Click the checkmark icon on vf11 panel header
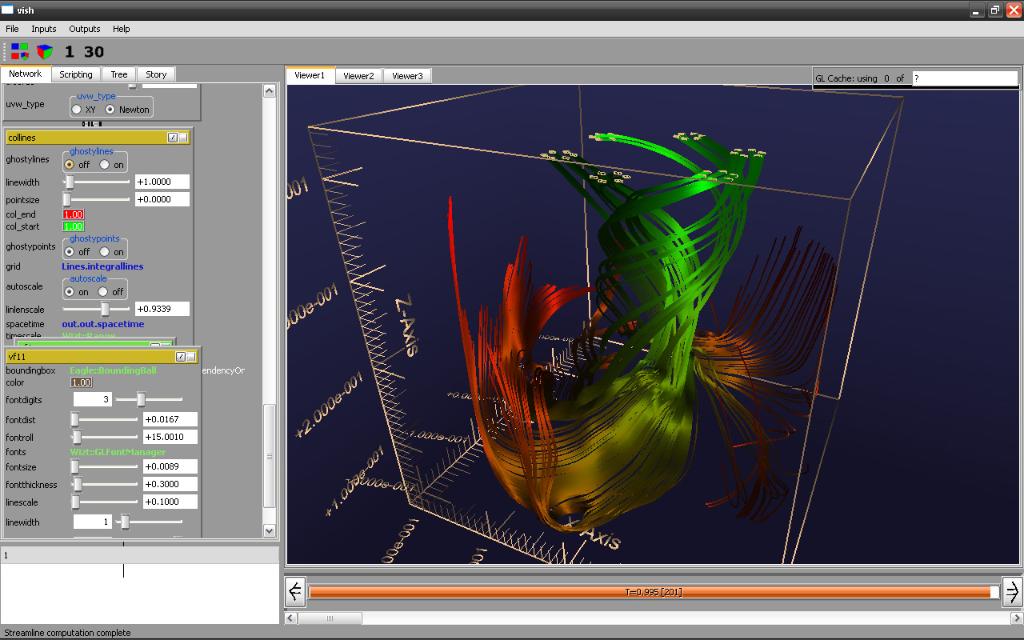Viewport: 1024px width, 640px height. tap(180, 356)
